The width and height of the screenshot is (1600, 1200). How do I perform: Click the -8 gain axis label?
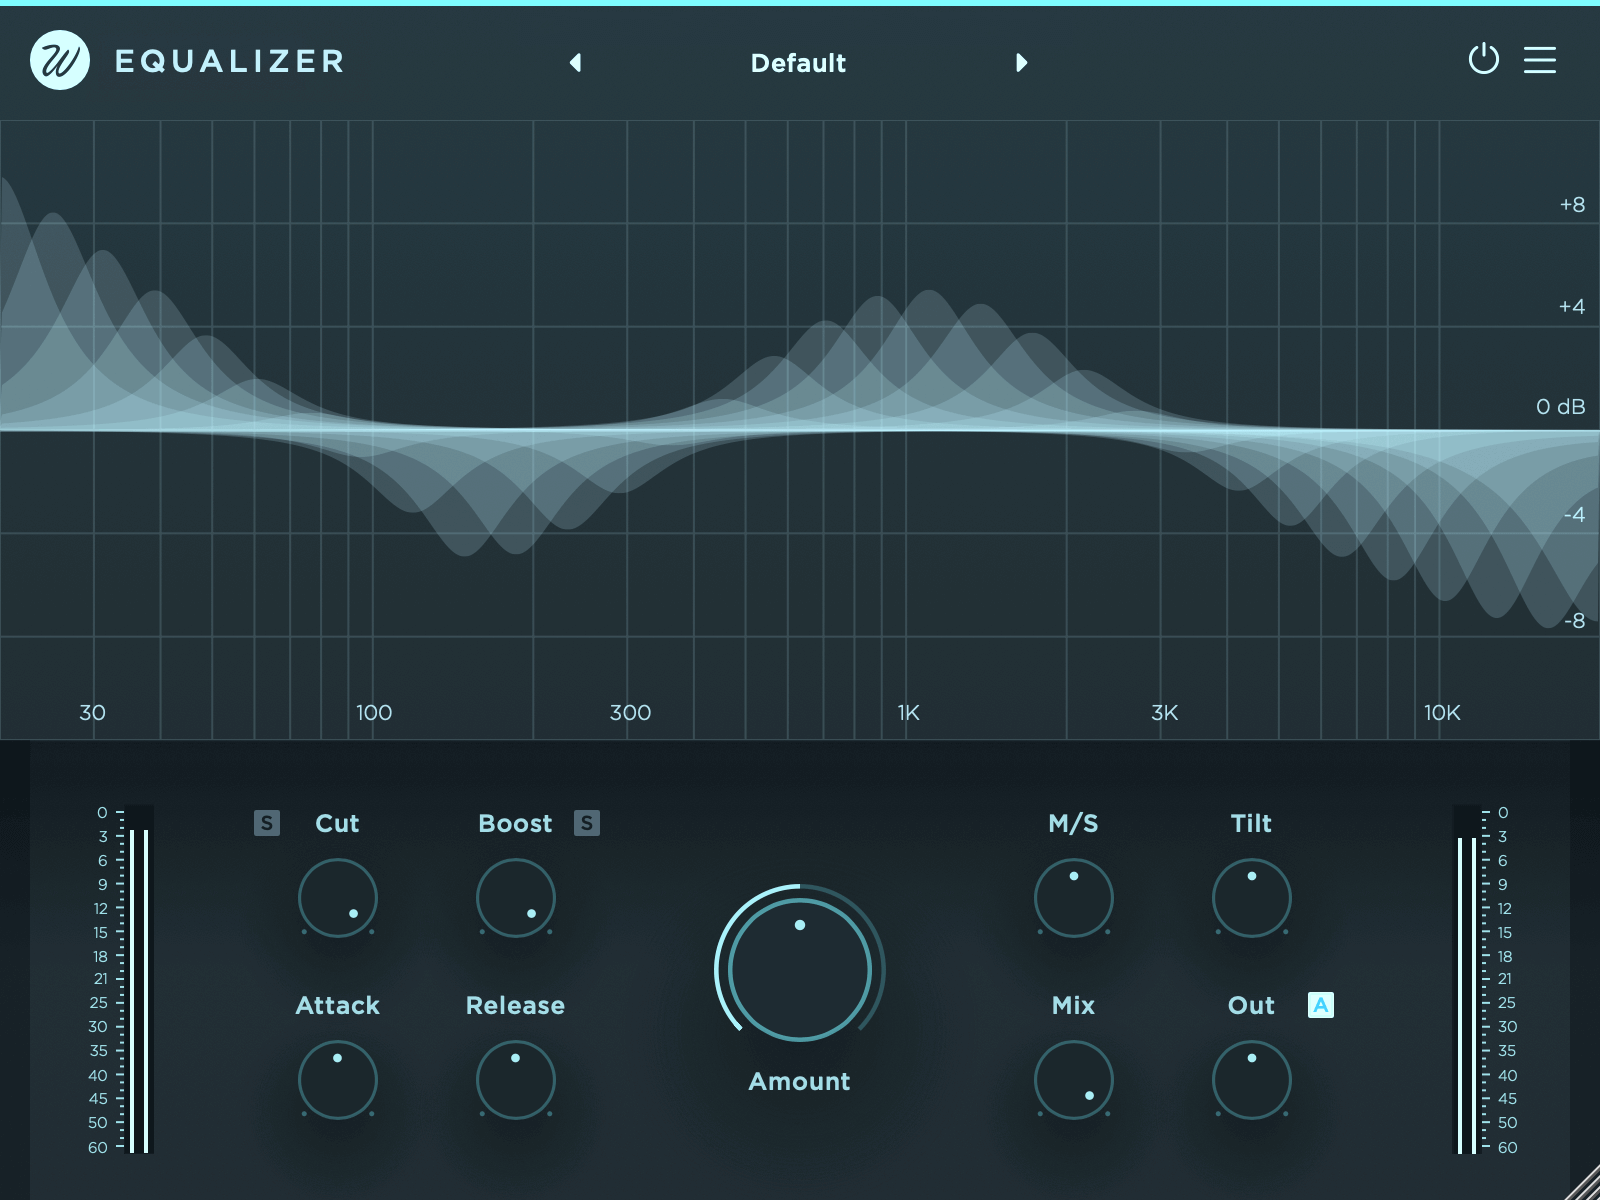coord(1575,621)
